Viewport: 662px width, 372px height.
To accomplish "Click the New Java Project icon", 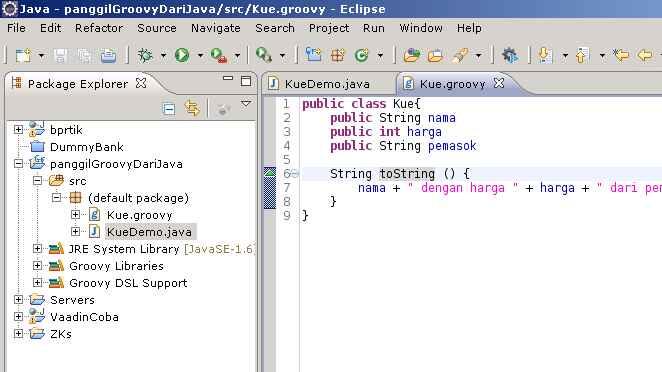I will pyautogui.click(x=313, y=55).
